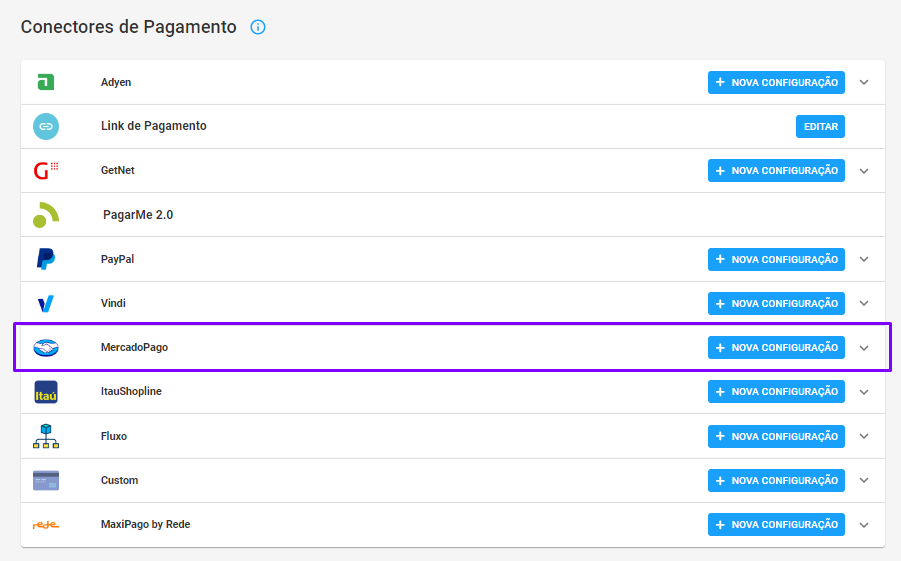
Task: Expand the MaxiPago by Rede chevron
Action: point(864,525)
